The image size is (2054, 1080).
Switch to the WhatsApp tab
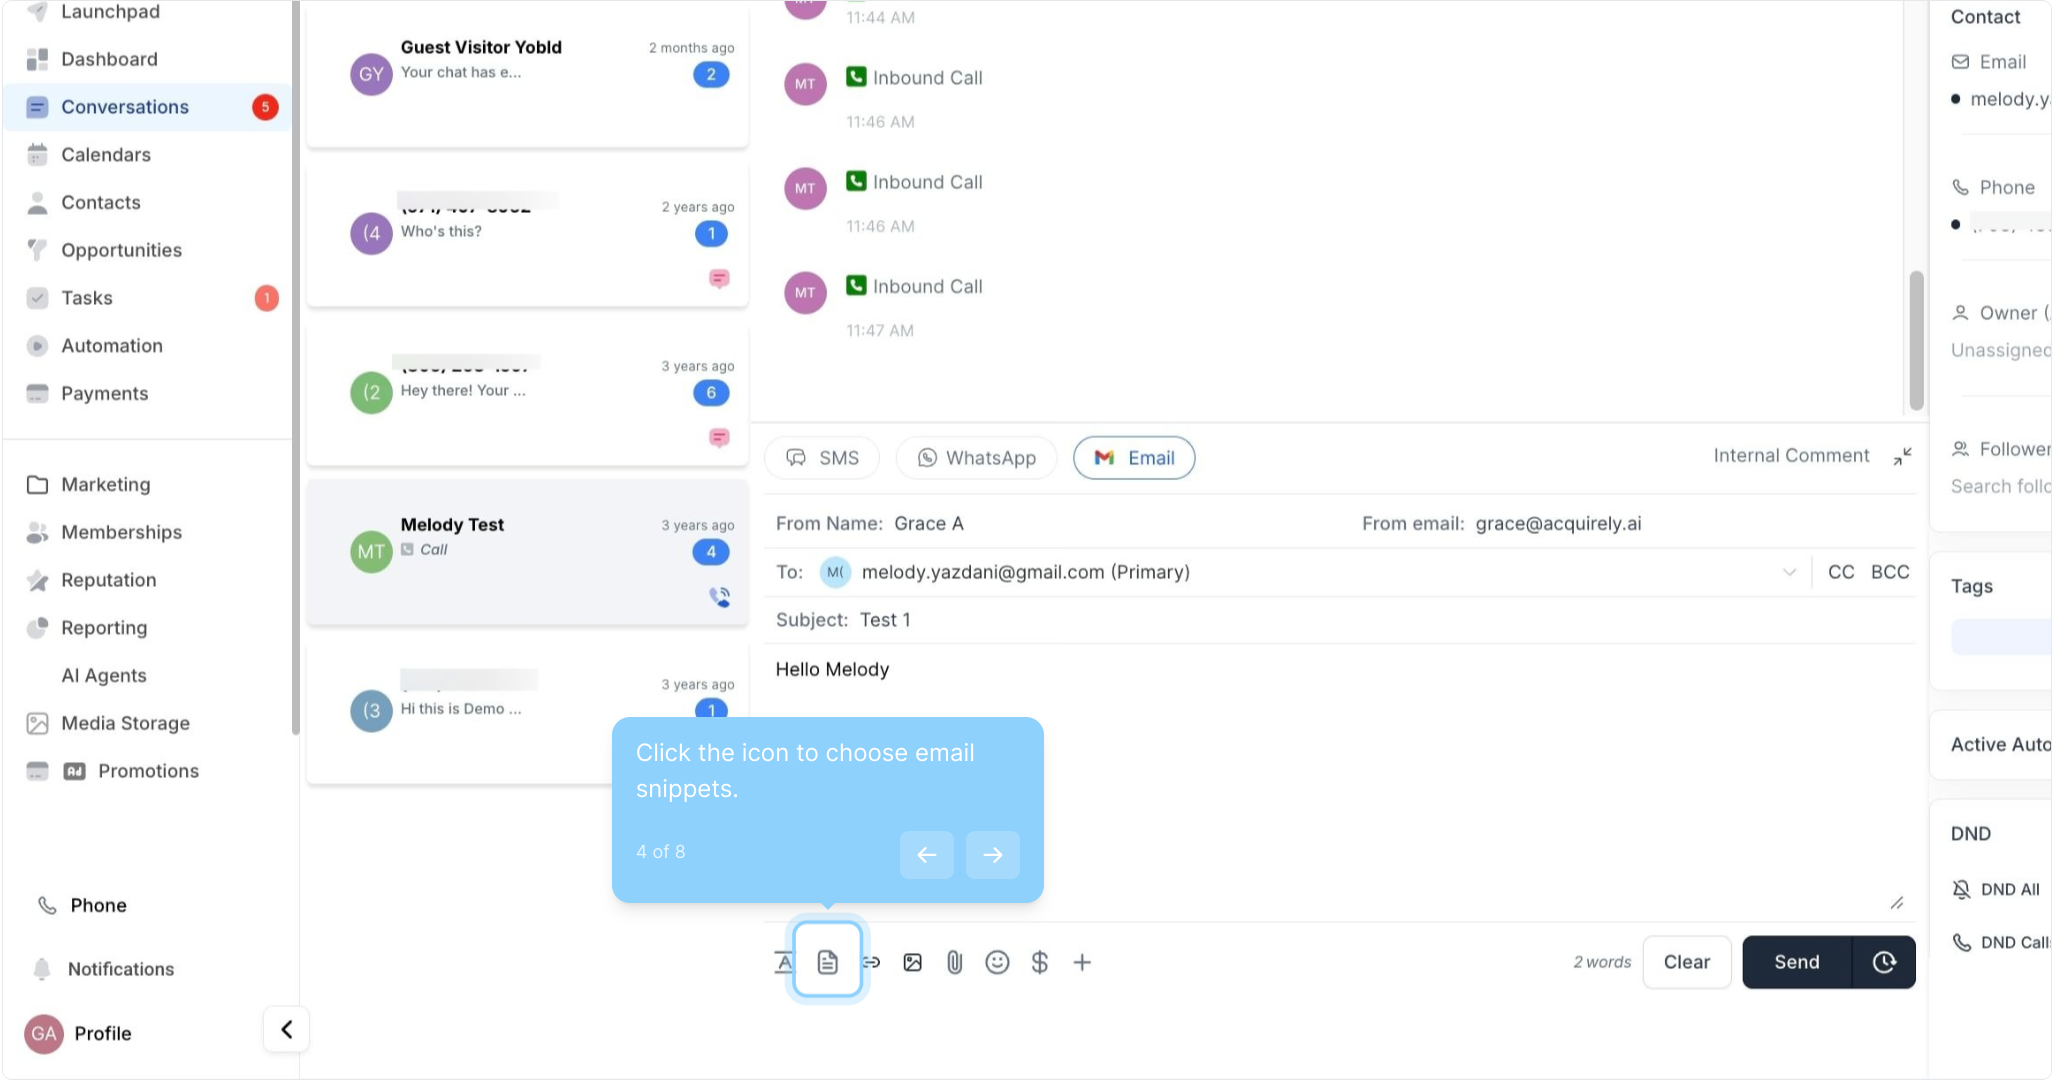[x=976, y=458]
